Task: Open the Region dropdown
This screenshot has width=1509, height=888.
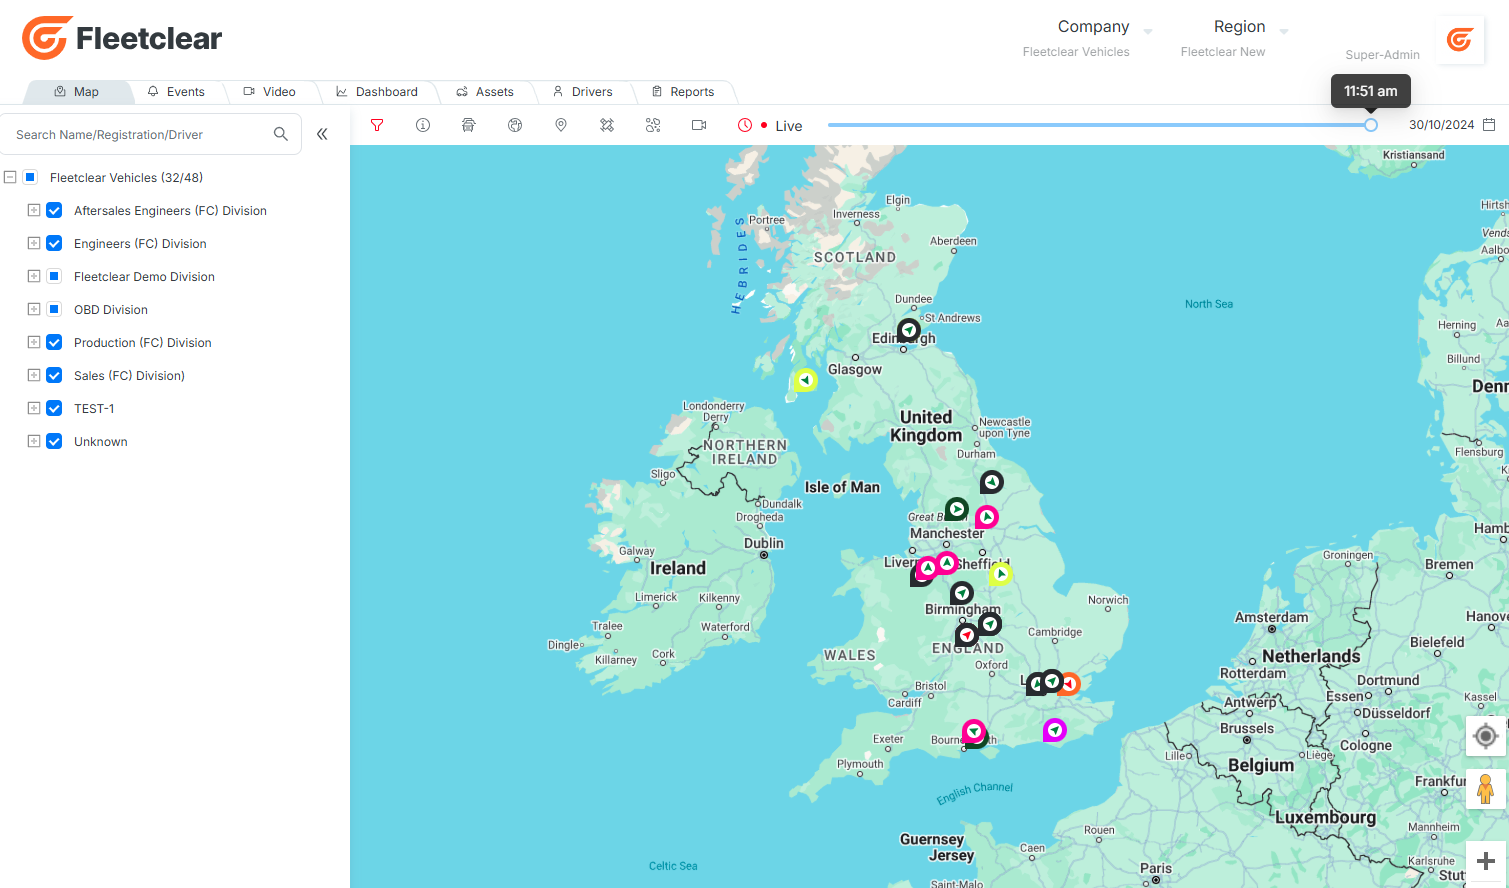Action: click(1247, 26)
